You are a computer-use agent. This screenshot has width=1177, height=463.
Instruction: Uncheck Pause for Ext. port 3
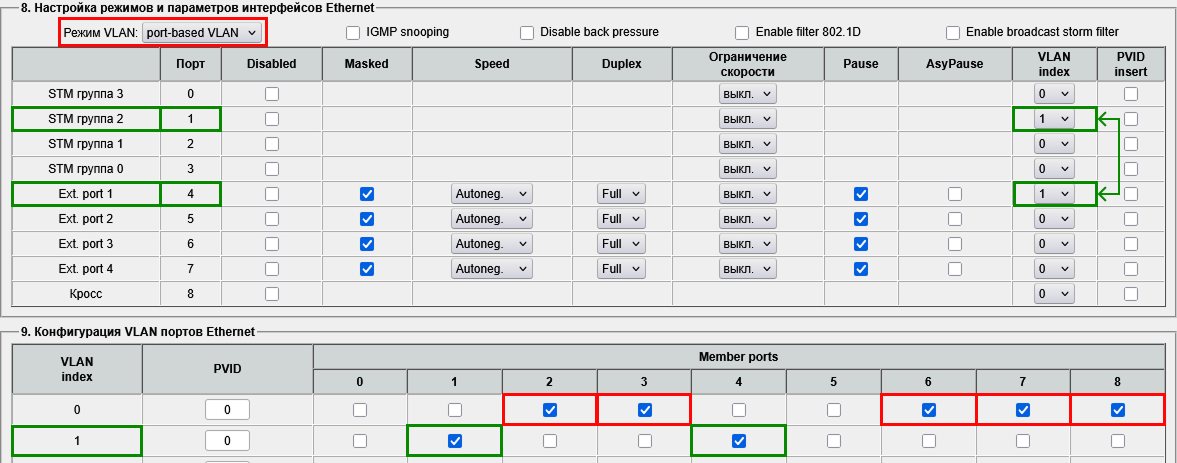(x=861, y=243)
